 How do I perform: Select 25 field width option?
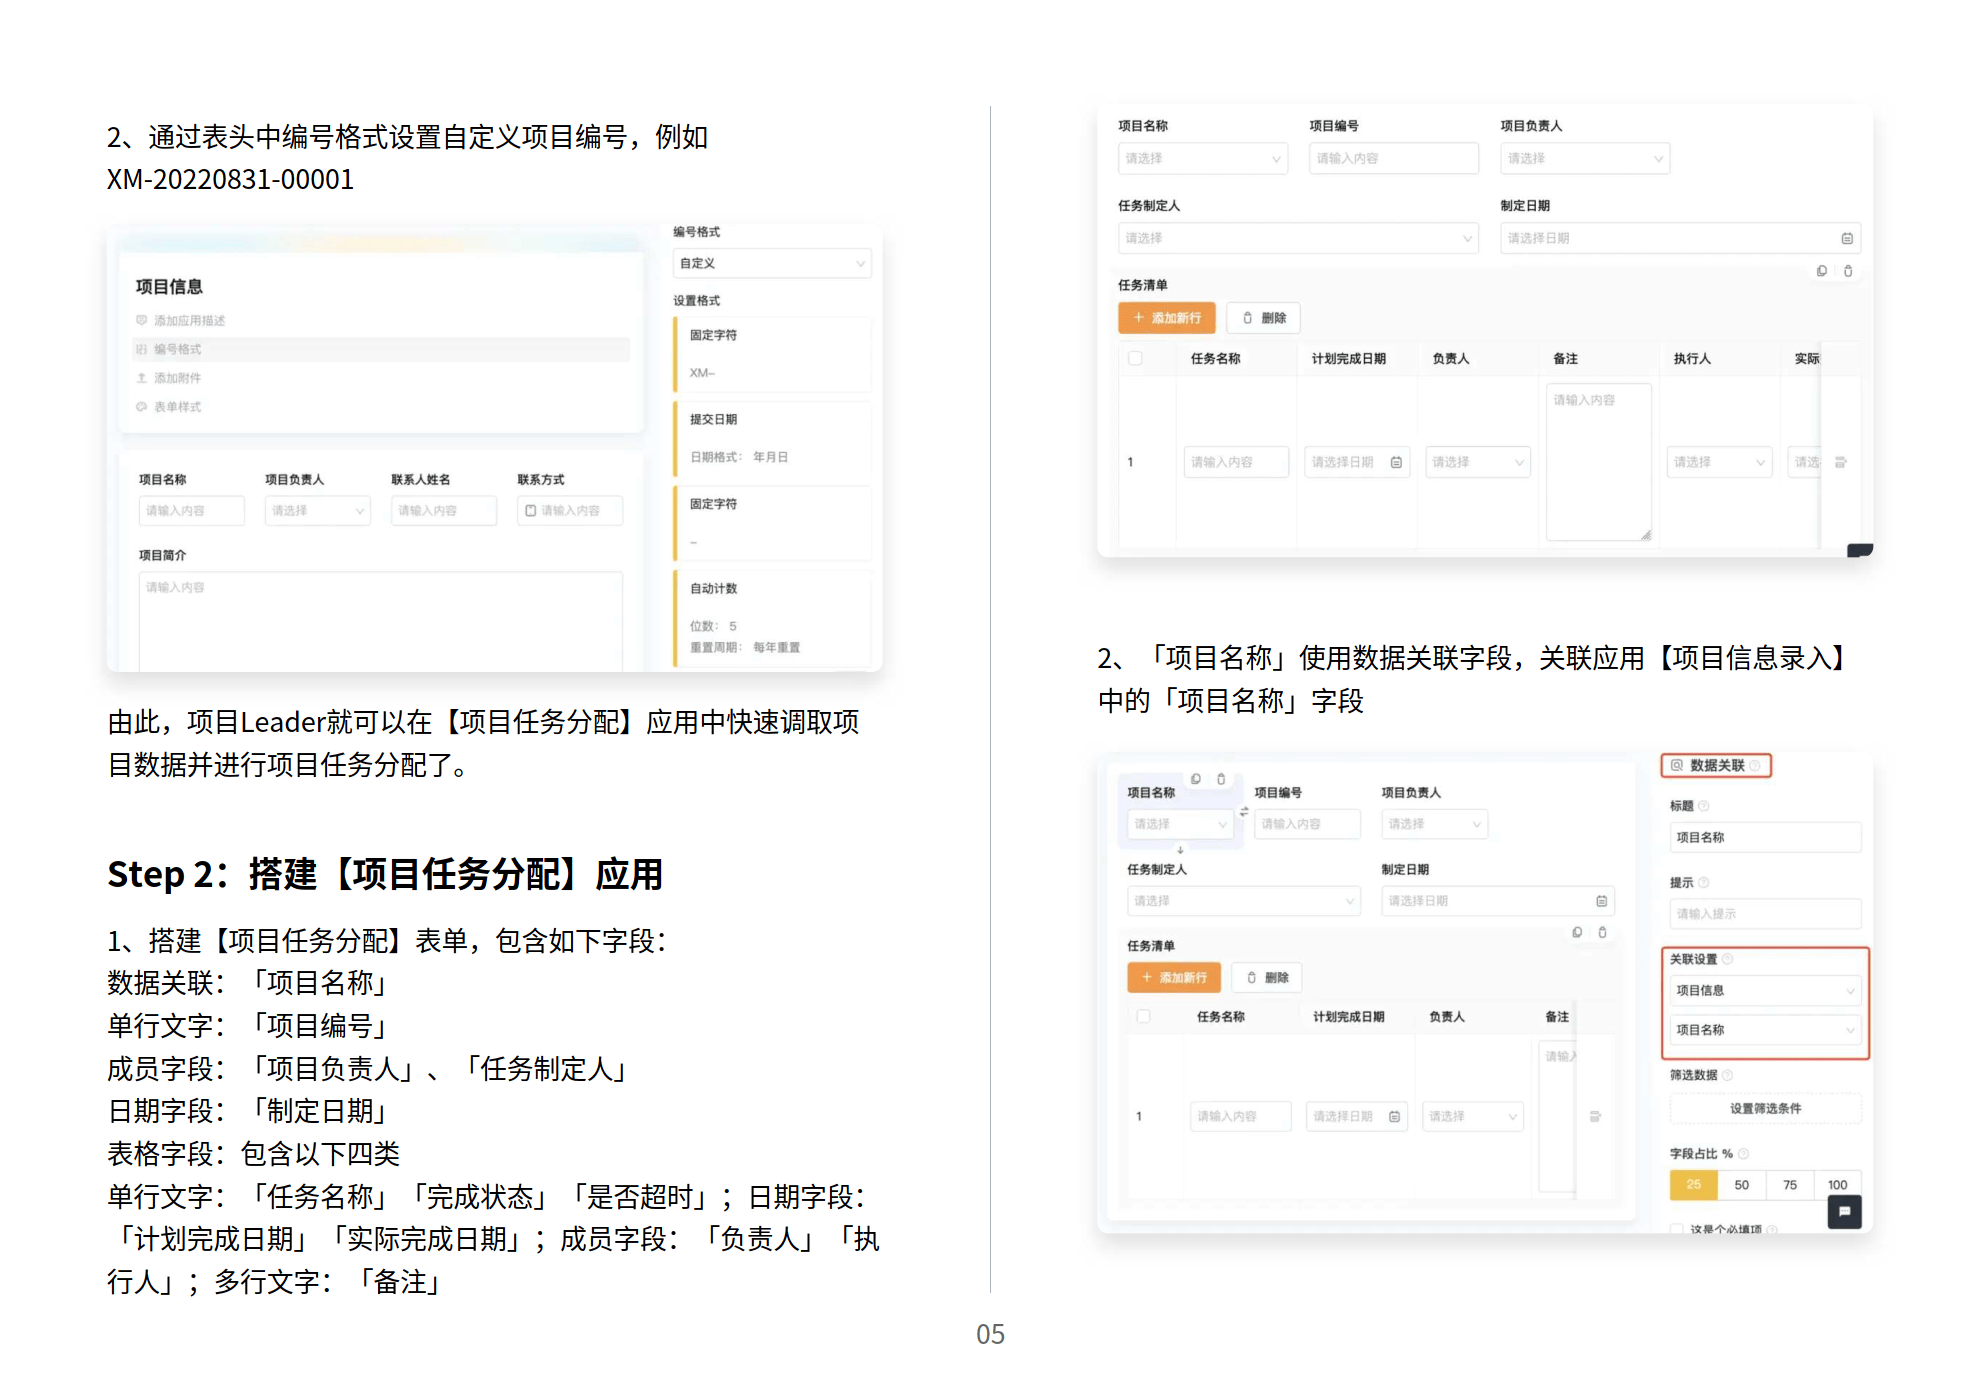pos(1693,1185)
